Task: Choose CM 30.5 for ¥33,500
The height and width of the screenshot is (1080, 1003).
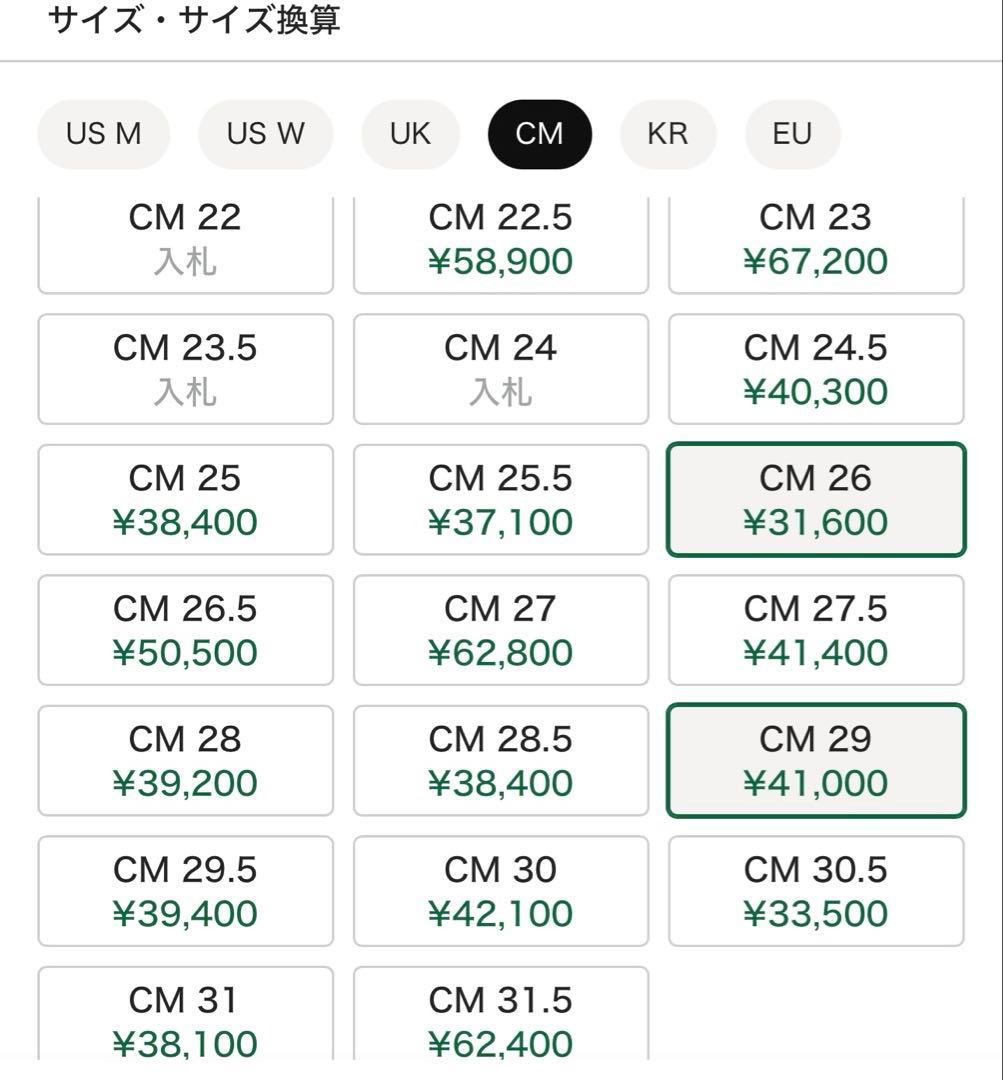Action: 815,891
